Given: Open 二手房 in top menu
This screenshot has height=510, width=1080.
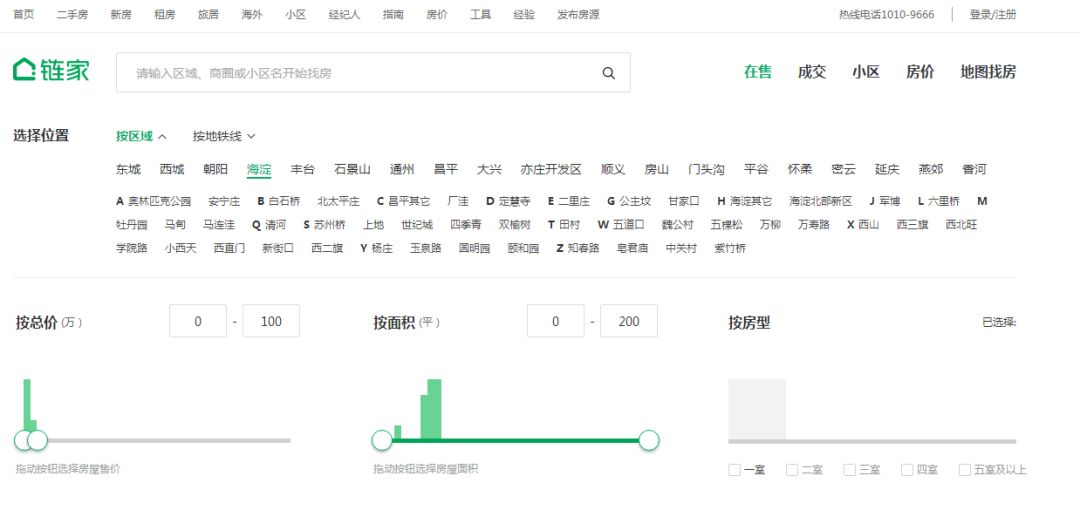Looking at the screenshot, I should pyautogui.click(x=72, y=14).
